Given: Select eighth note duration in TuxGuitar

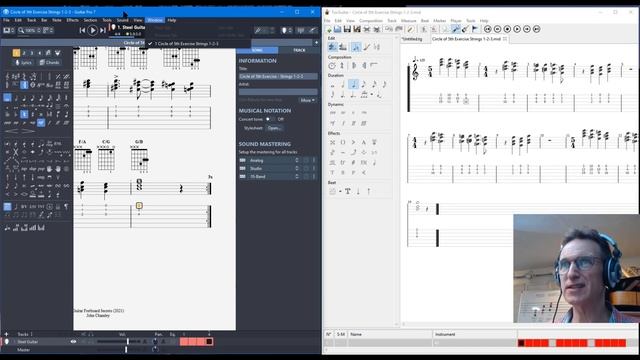Looking at the screenshot, I should coord(363,84).
